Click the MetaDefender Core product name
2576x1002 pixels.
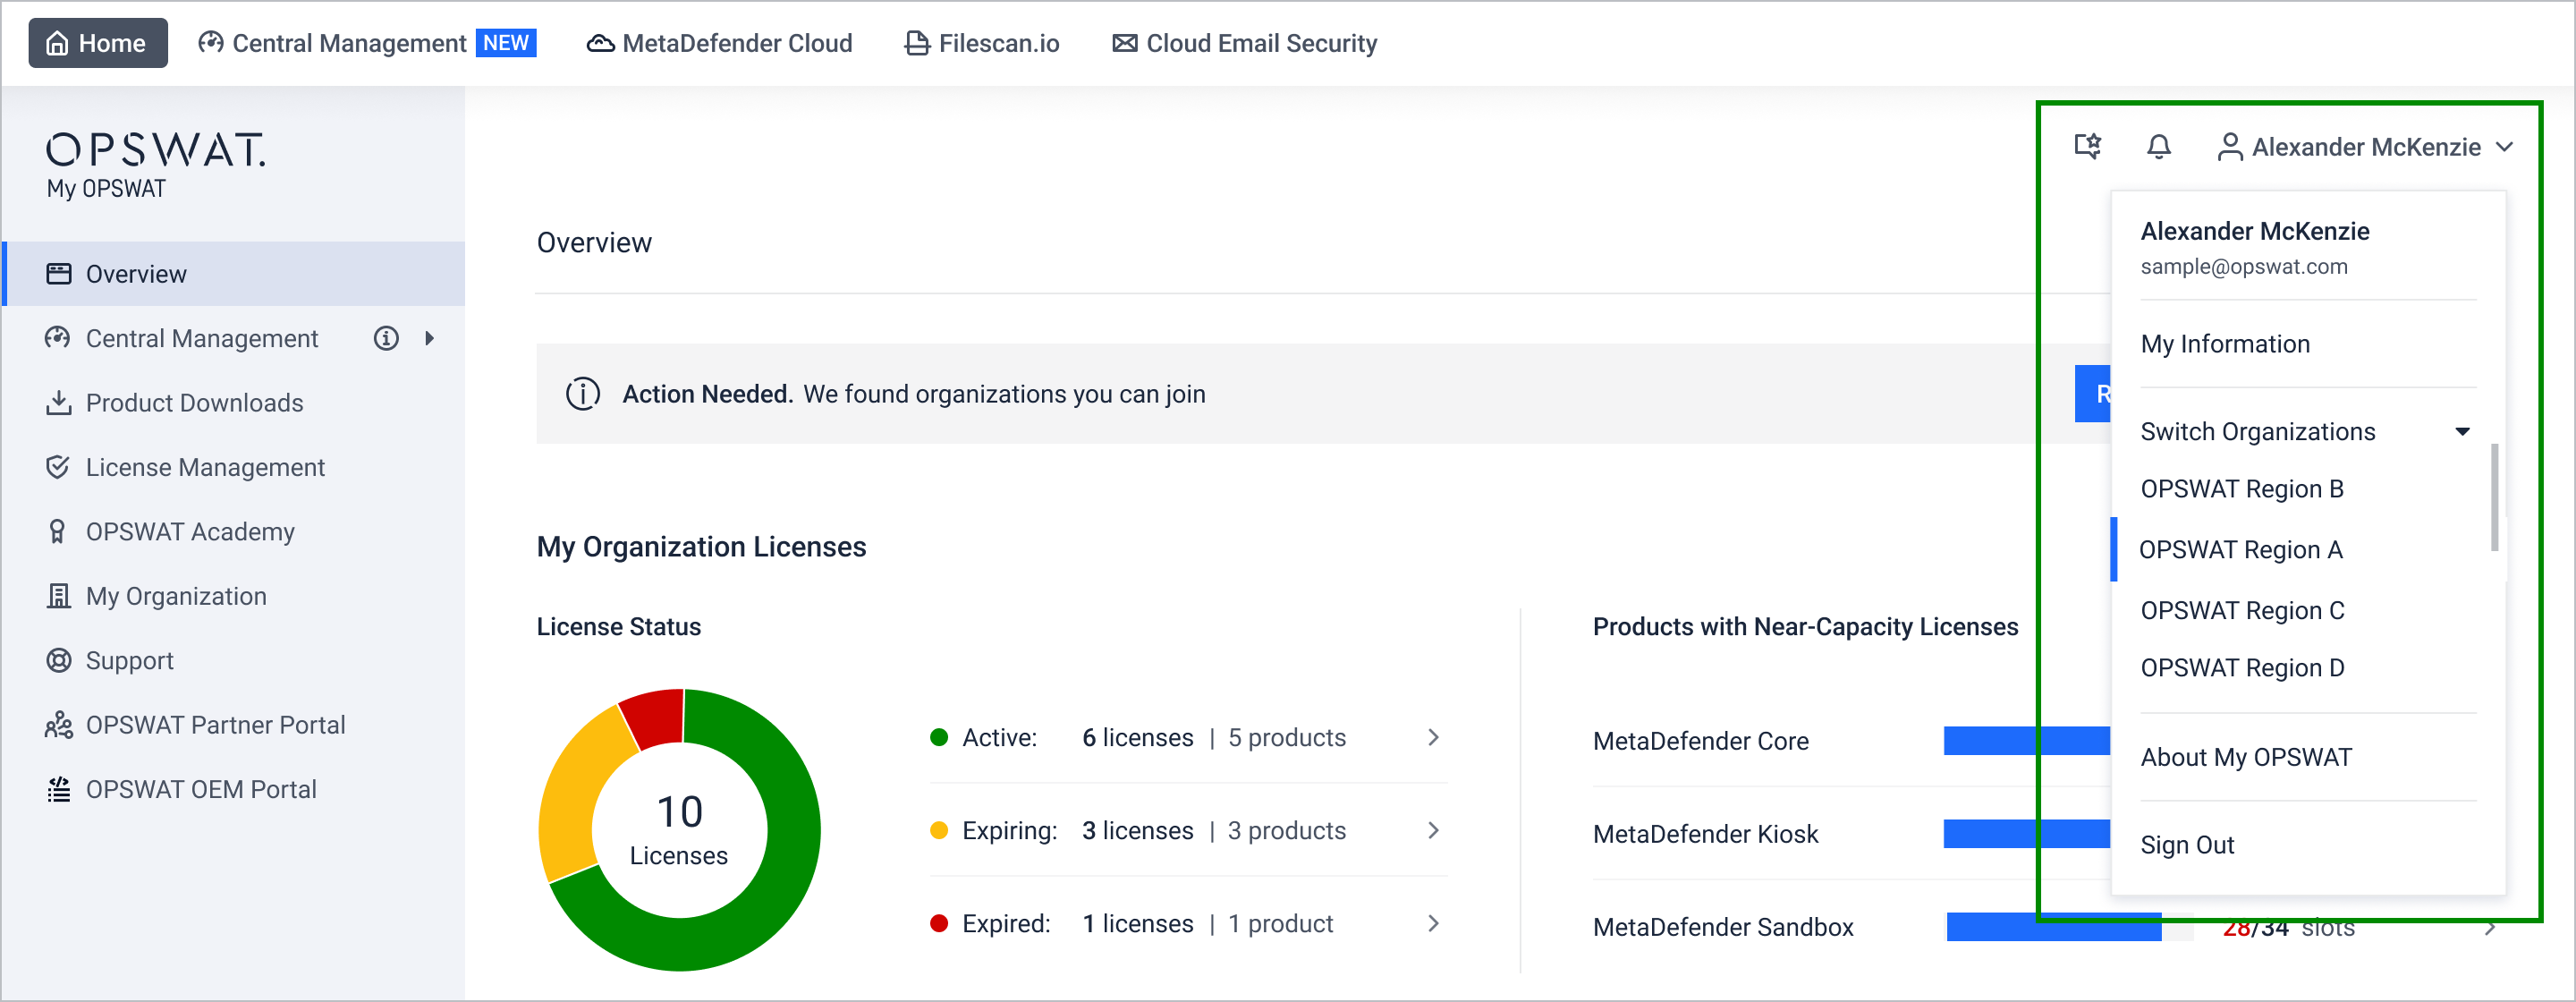pyautogui.click(x=1700, y=741)
